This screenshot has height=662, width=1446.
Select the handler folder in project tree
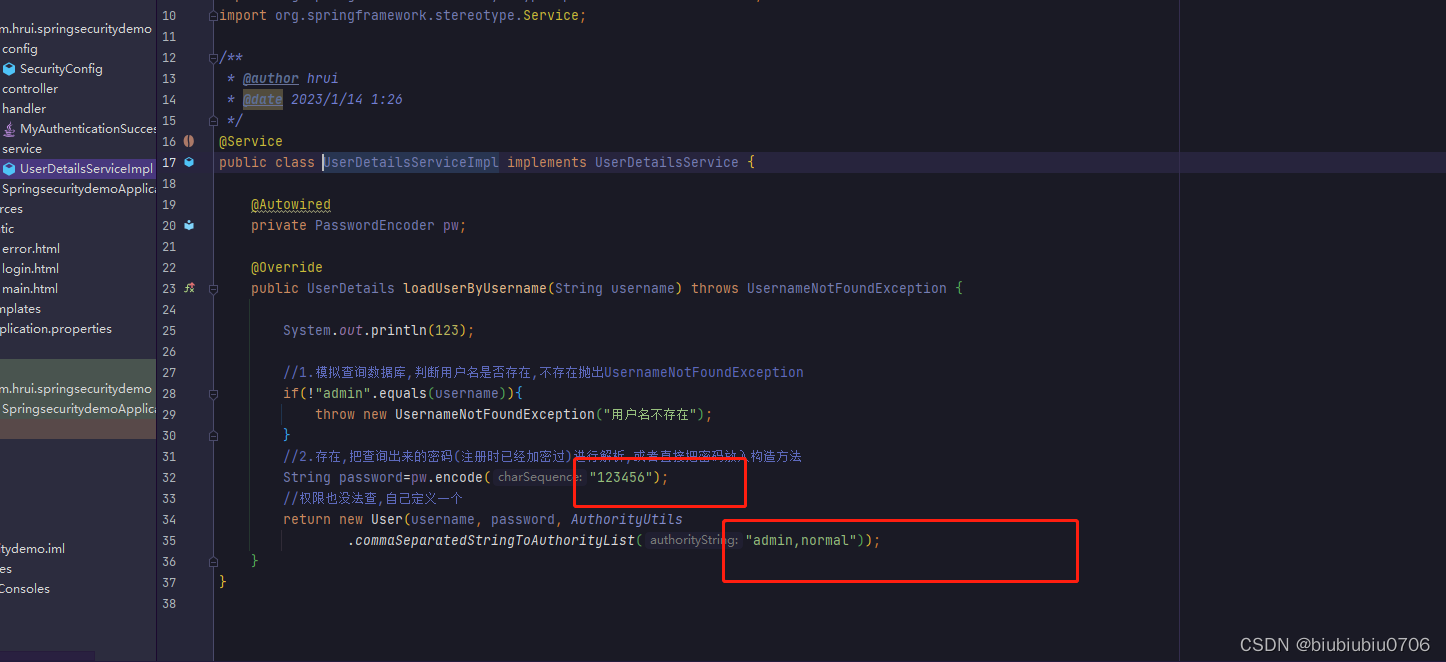coord(24,108)
